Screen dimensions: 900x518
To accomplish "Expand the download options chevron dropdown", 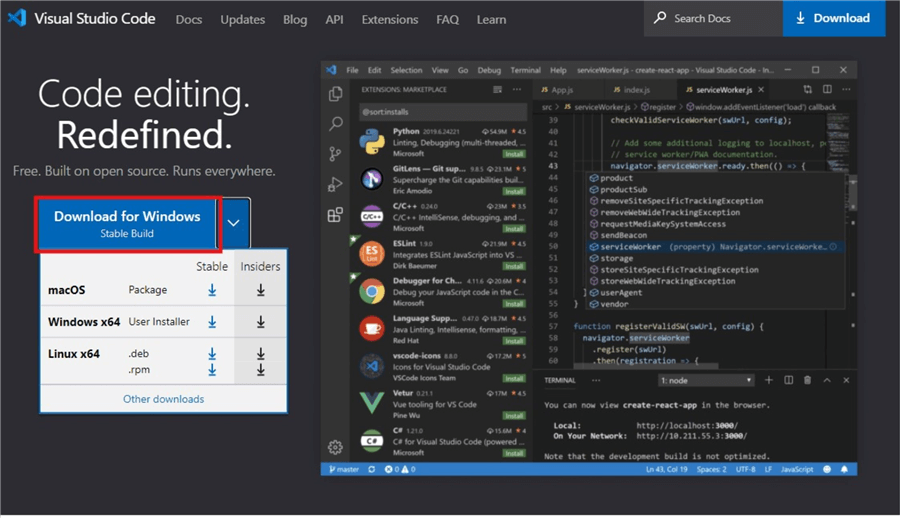I will (x=233, y=223).
